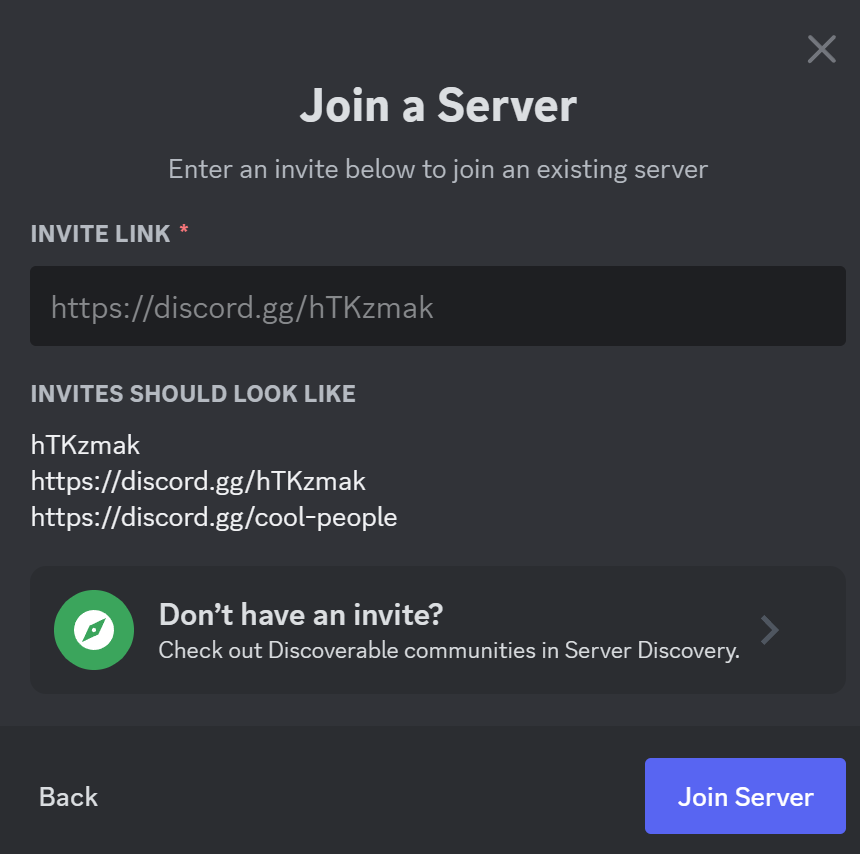
Task: Close the Join a Server dialog
Action: pyautogui.click(x=821, y=49)
